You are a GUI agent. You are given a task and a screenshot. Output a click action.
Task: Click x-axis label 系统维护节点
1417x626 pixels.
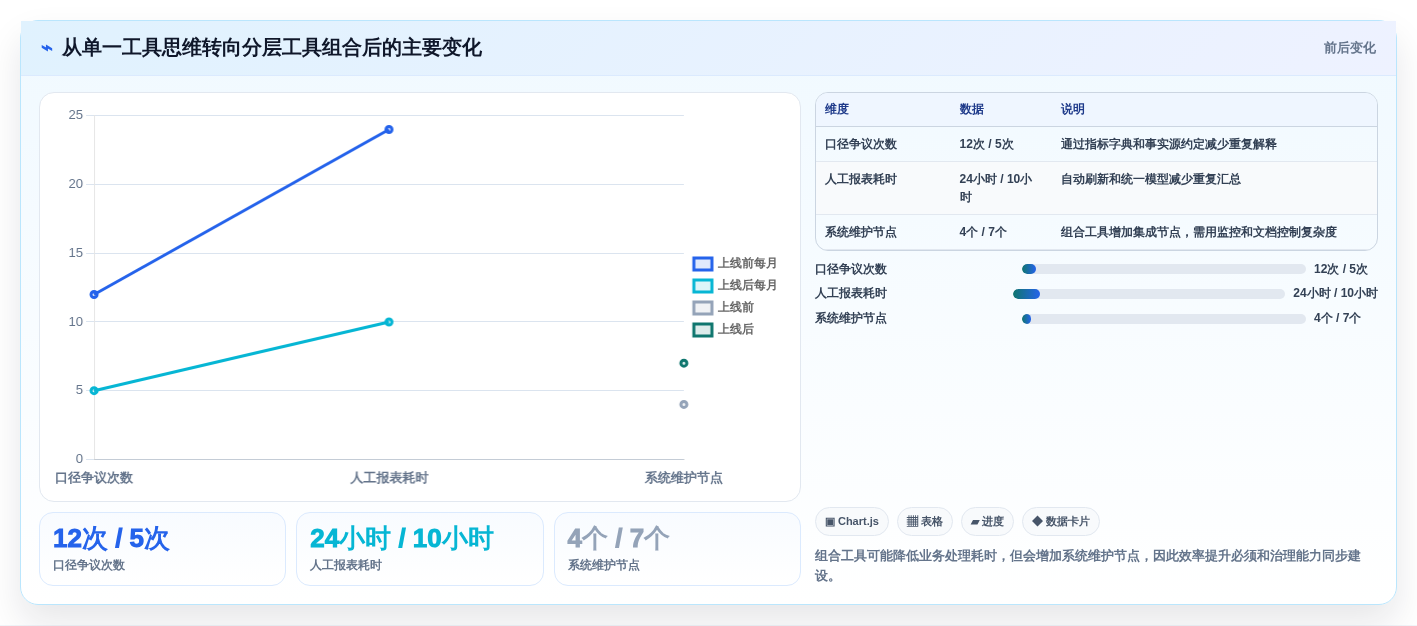coord(684,478)
